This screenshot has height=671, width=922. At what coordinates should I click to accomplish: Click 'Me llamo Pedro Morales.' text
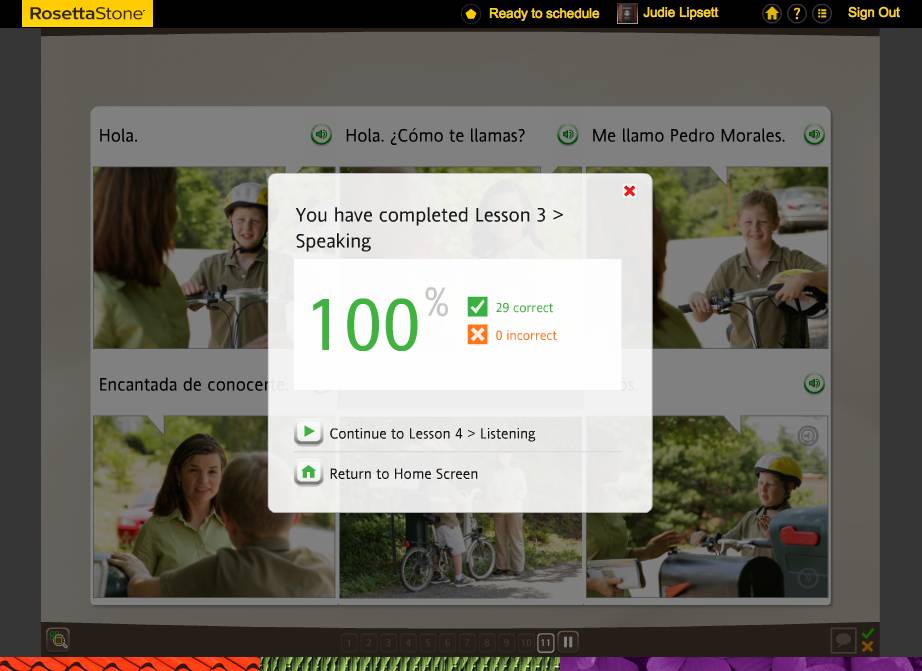689,136
